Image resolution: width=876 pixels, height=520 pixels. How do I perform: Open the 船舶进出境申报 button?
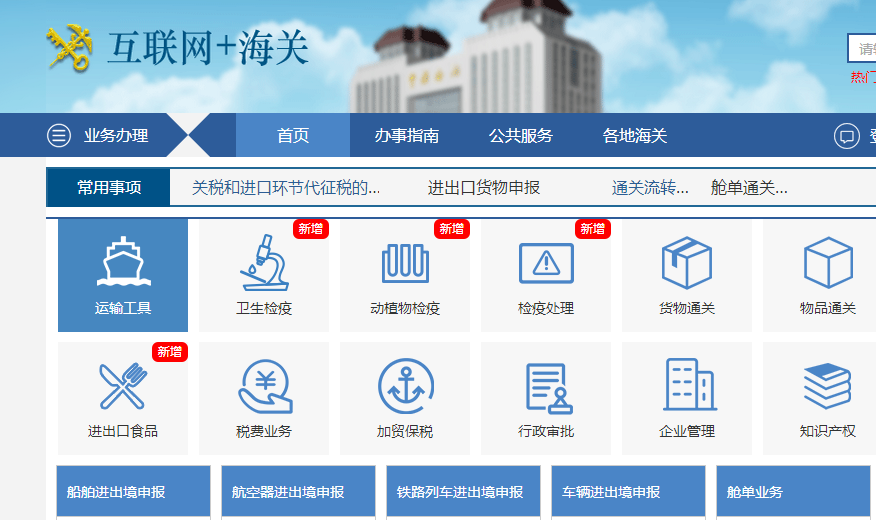[x=134, y=492]
